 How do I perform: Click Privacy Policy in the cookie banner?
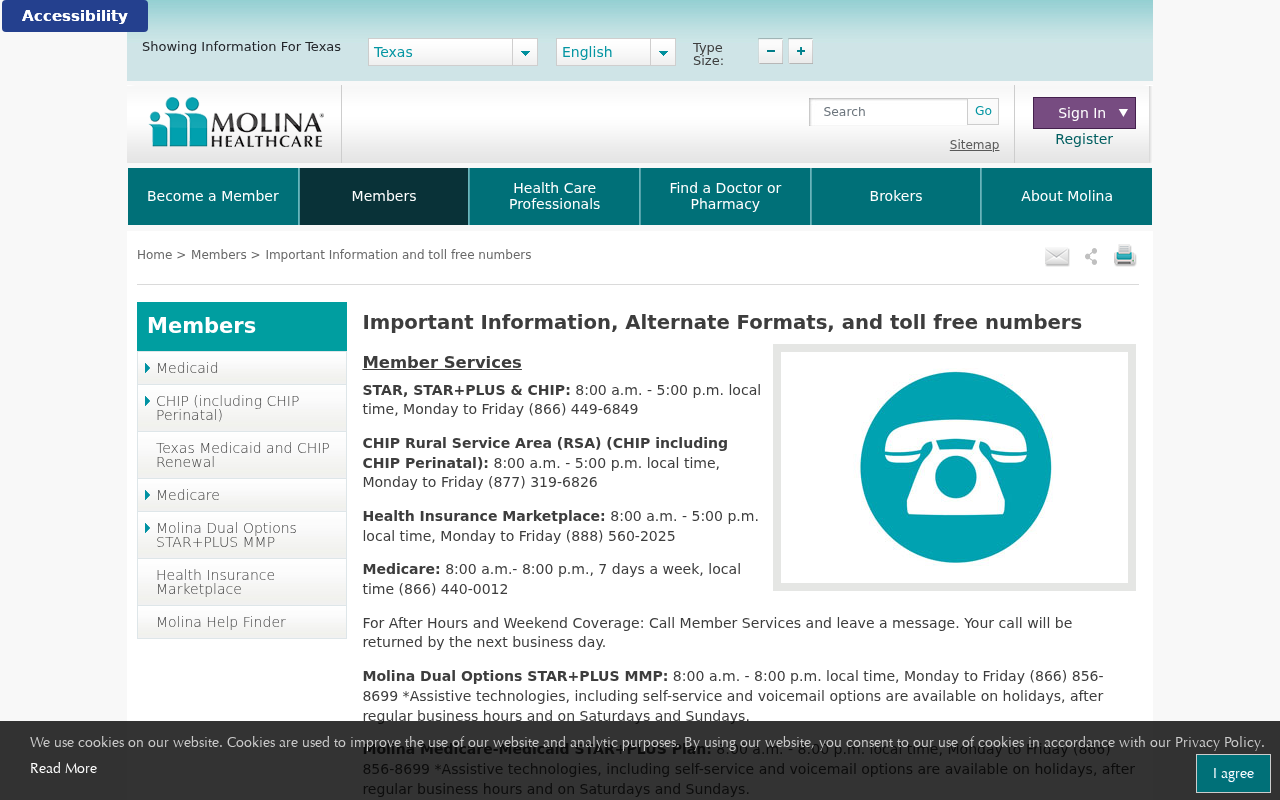pyautogui.click(x=1219, y=742)
